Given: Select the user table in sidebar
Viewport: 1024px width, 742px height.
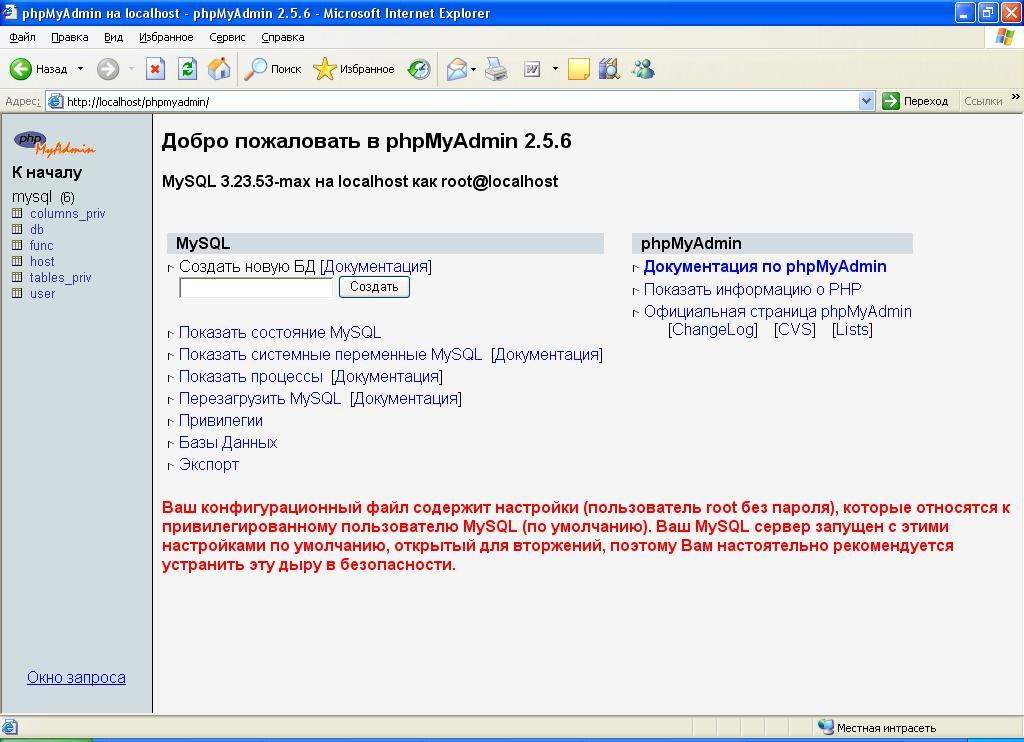Looking at the screenshot, I should coord(42,293).
